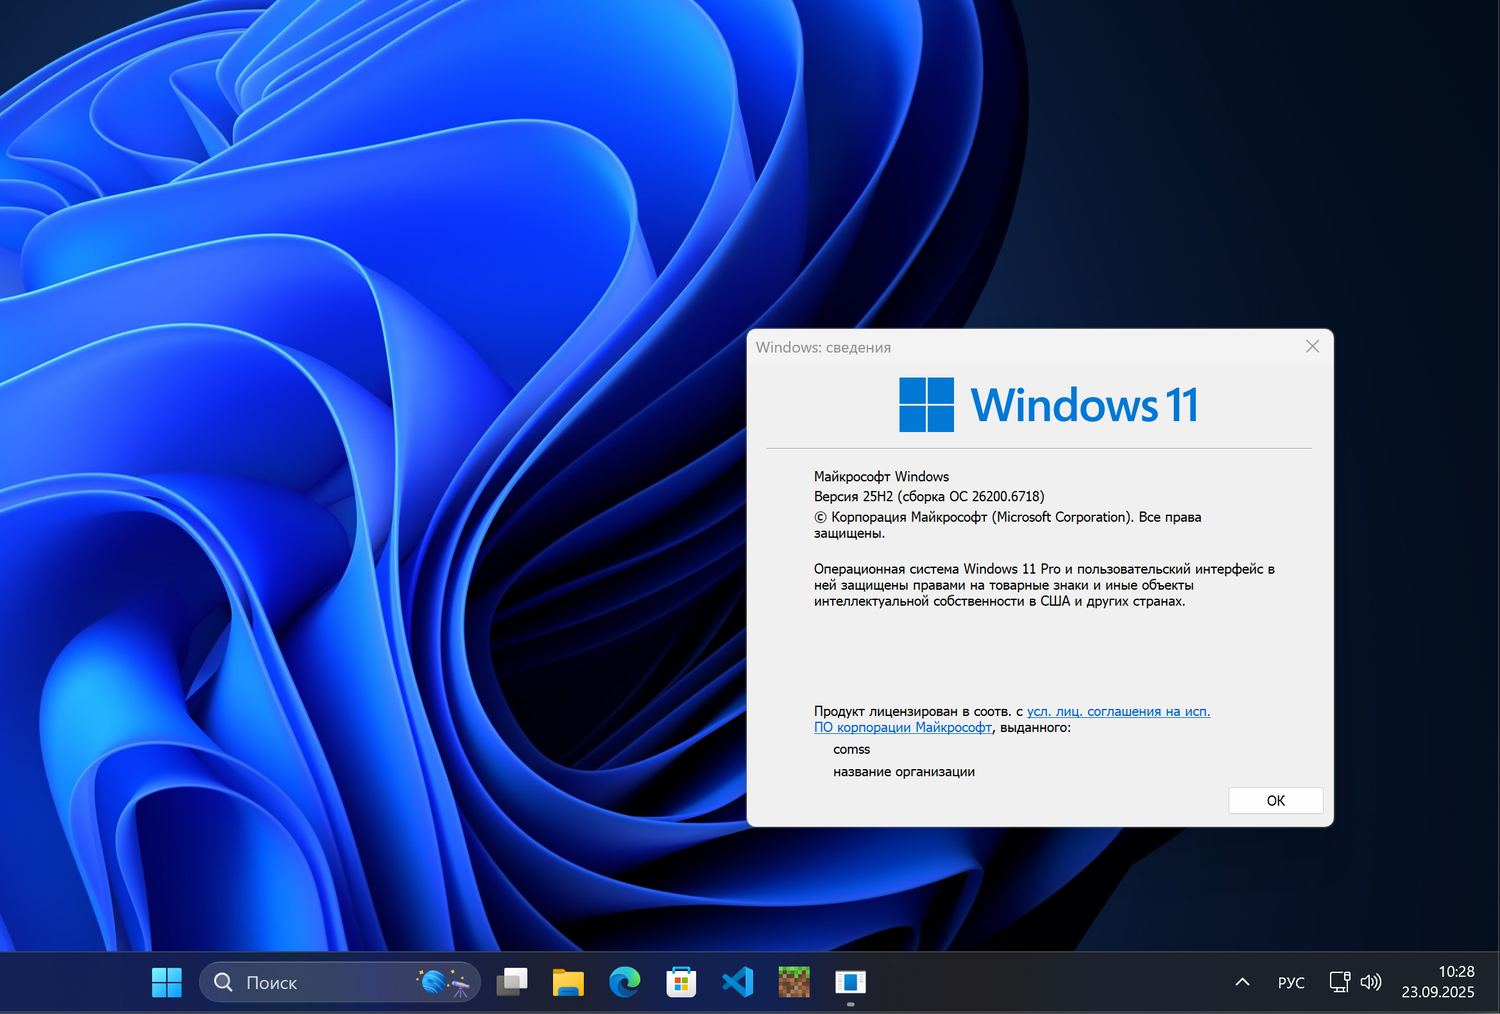
Task: Click the active winver taskbar icon
Action: pos(850,983)
